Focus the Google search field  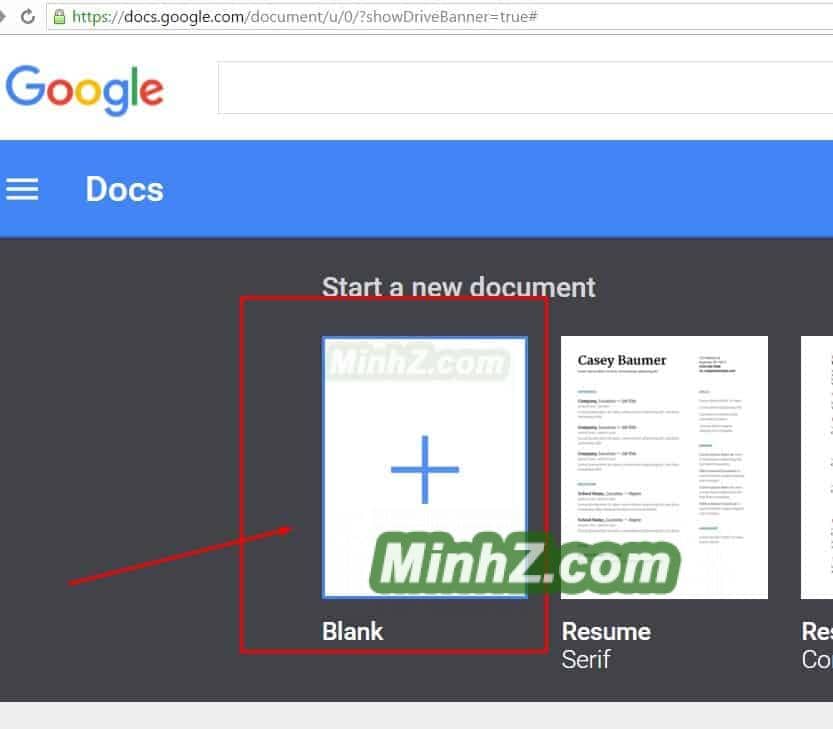pyautogui.click(x=525, y=88)
